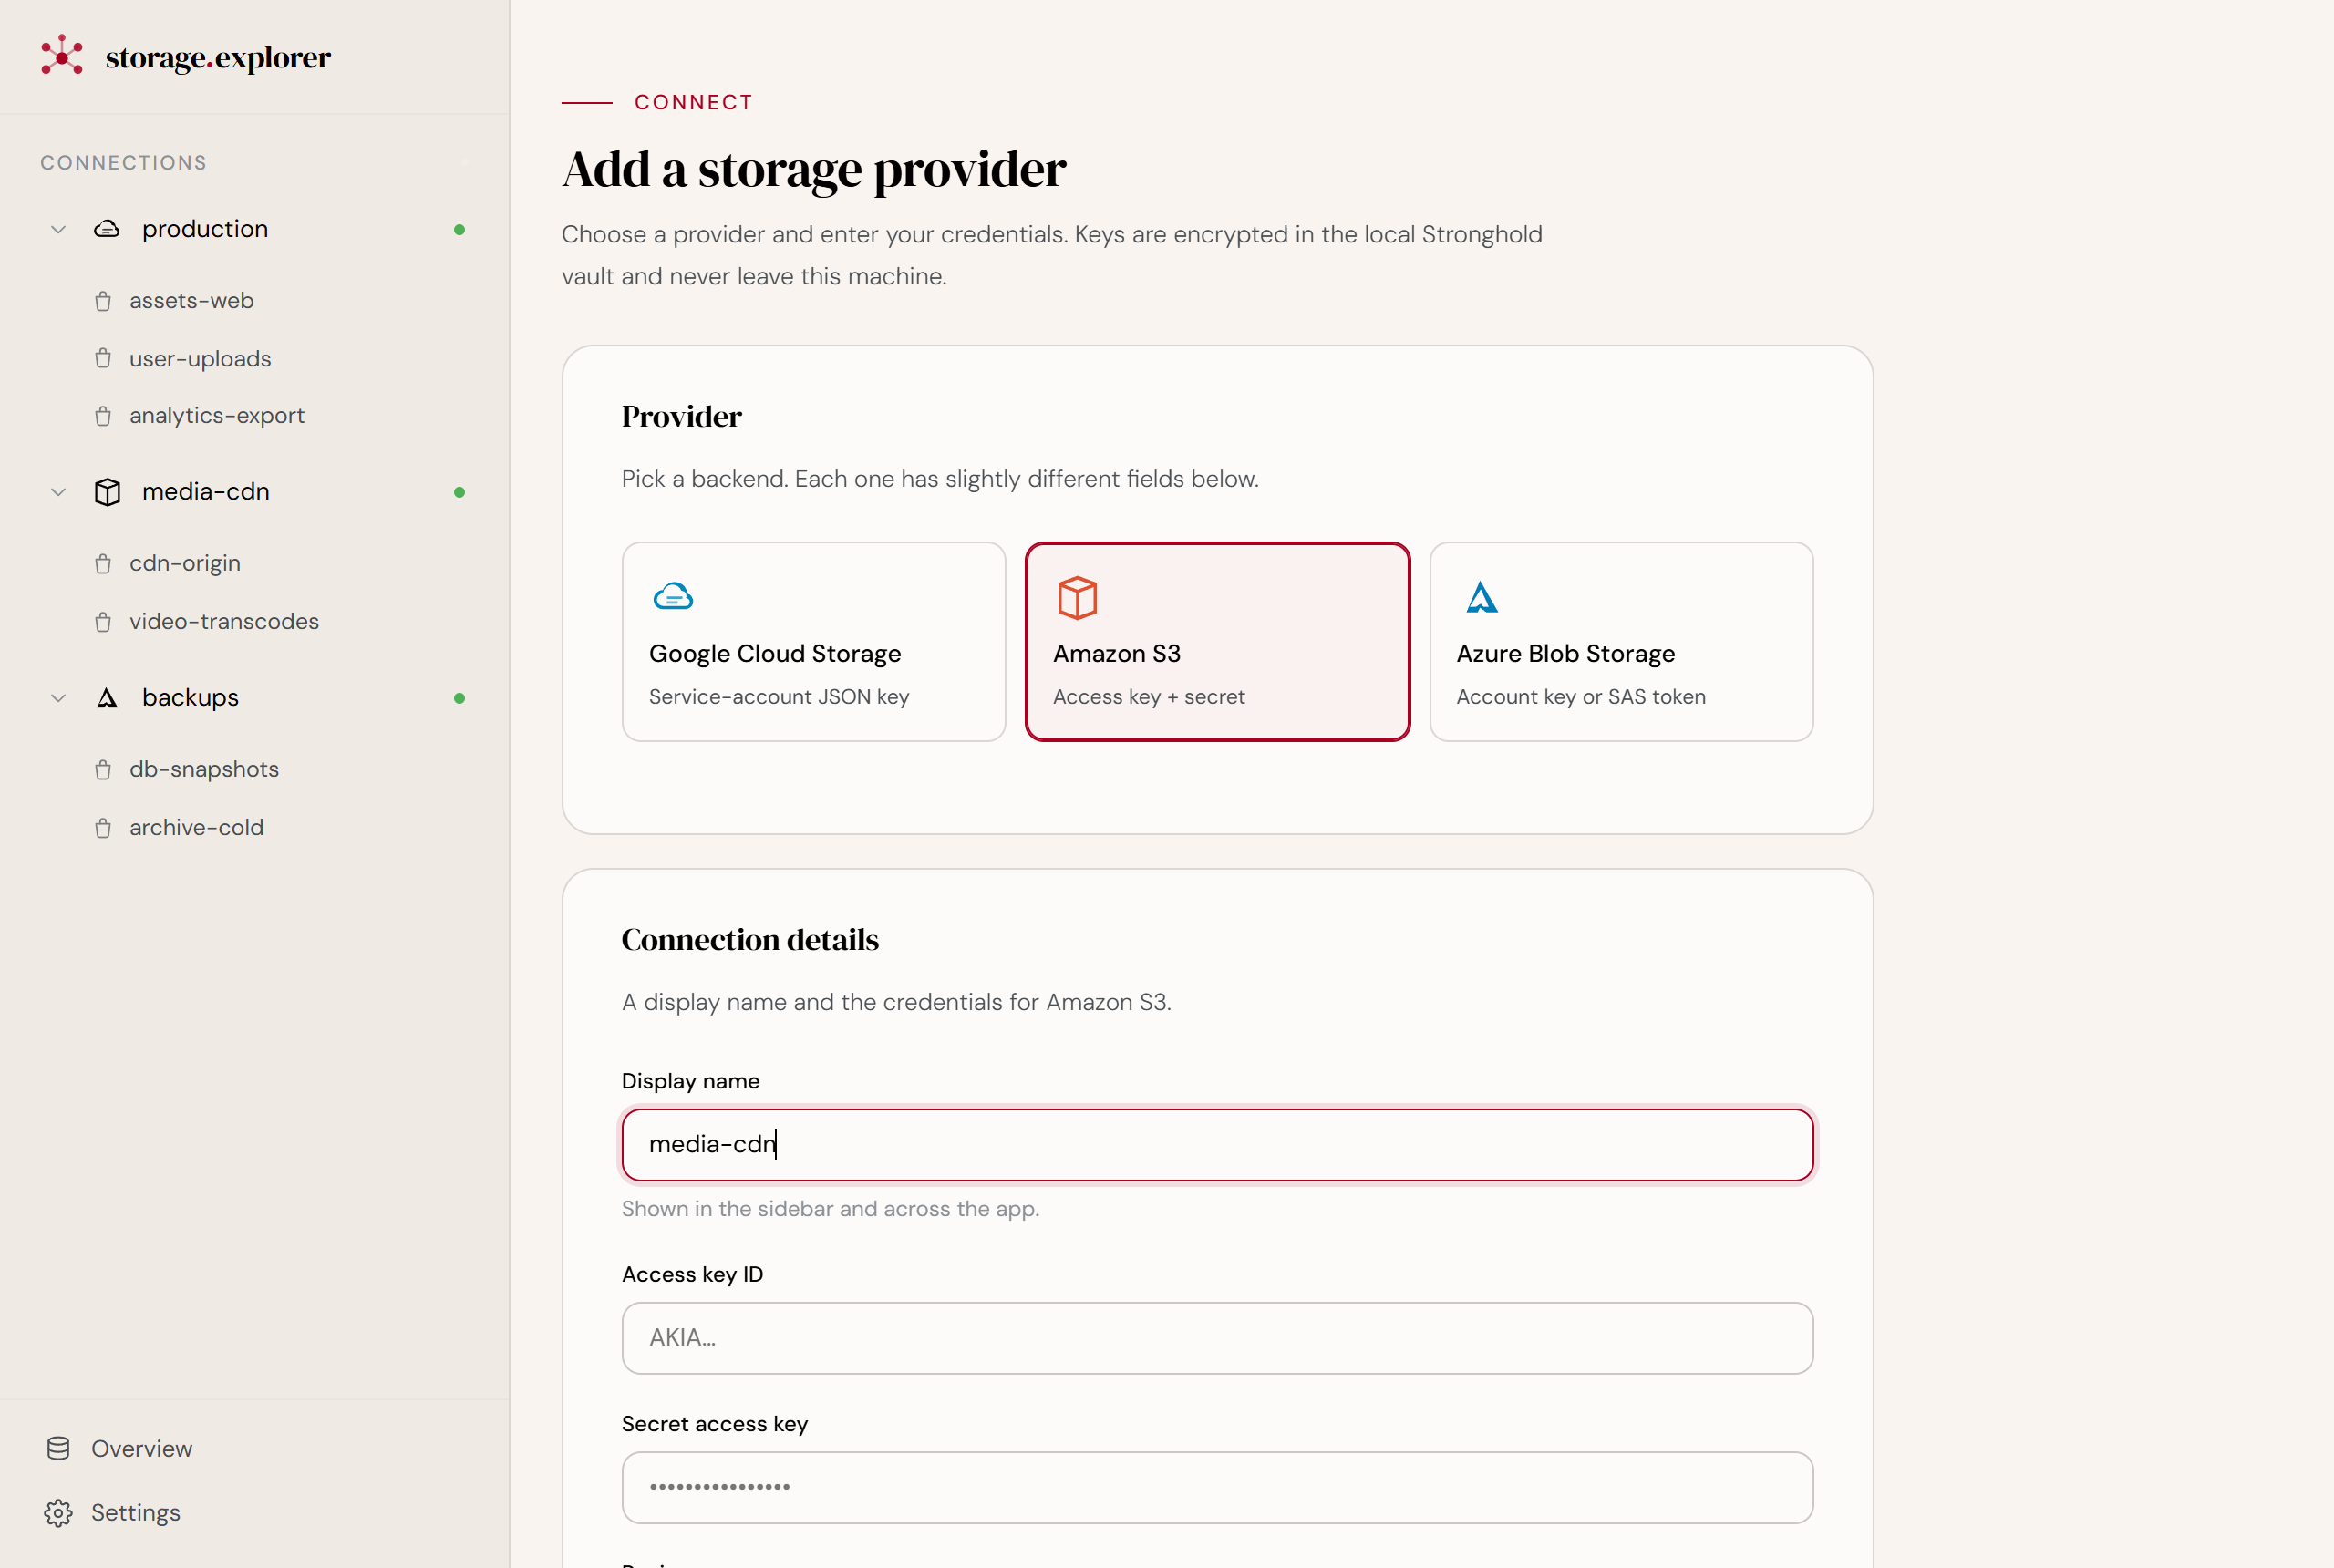The width and height of the screenshot is (2334, 1568).
Task: Select Azure Blob Storage provider card
Action: point(1621,642)
